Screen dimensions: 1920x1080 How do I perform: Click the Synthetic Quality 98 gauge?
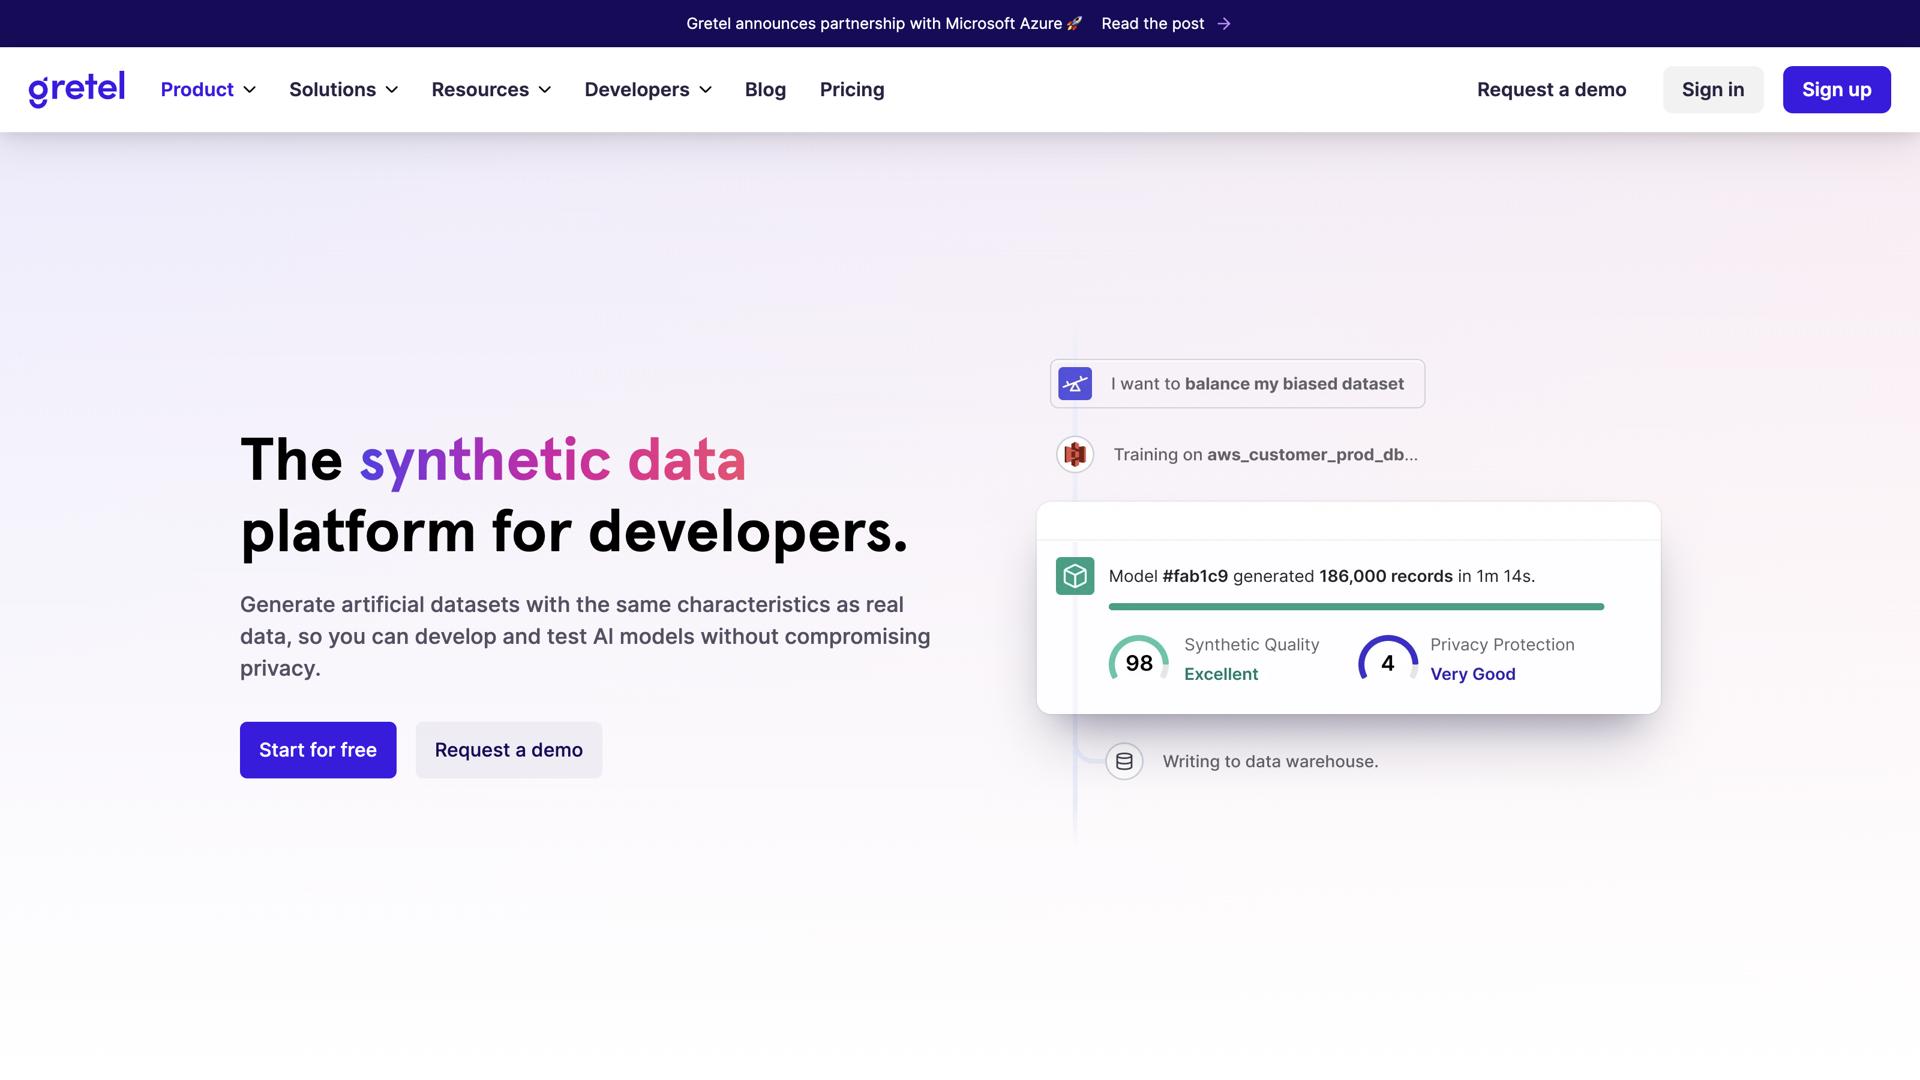[x=1138, y=662]
